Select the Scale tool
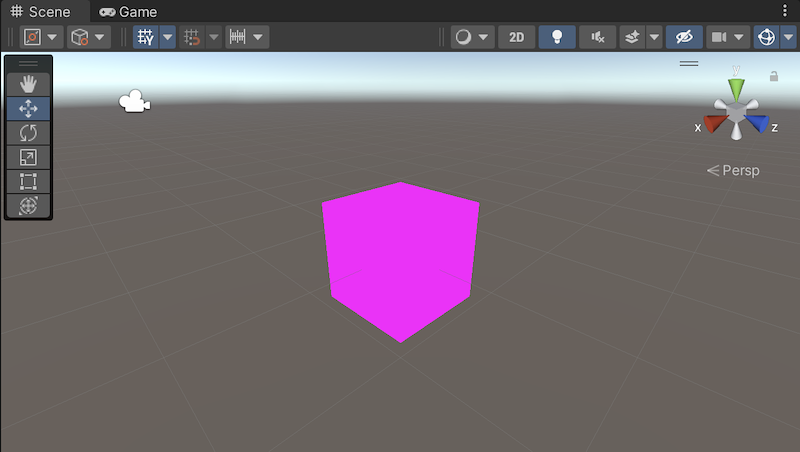800x452 pixels. coord(28,157)
